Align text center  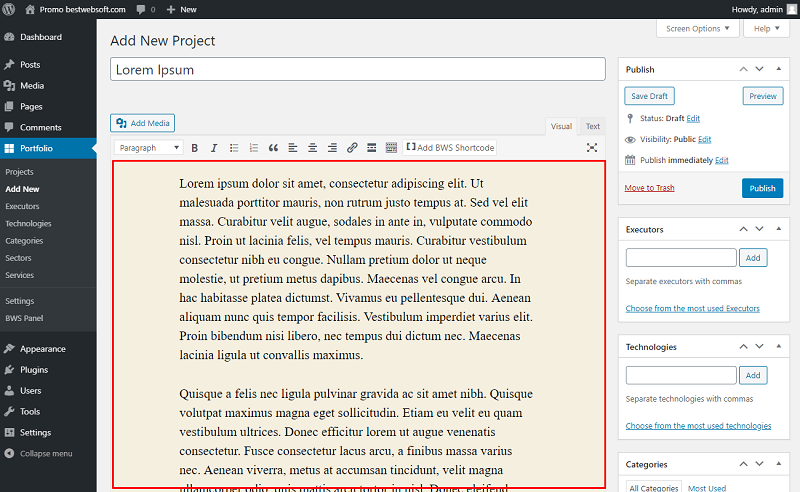[312, 147]
